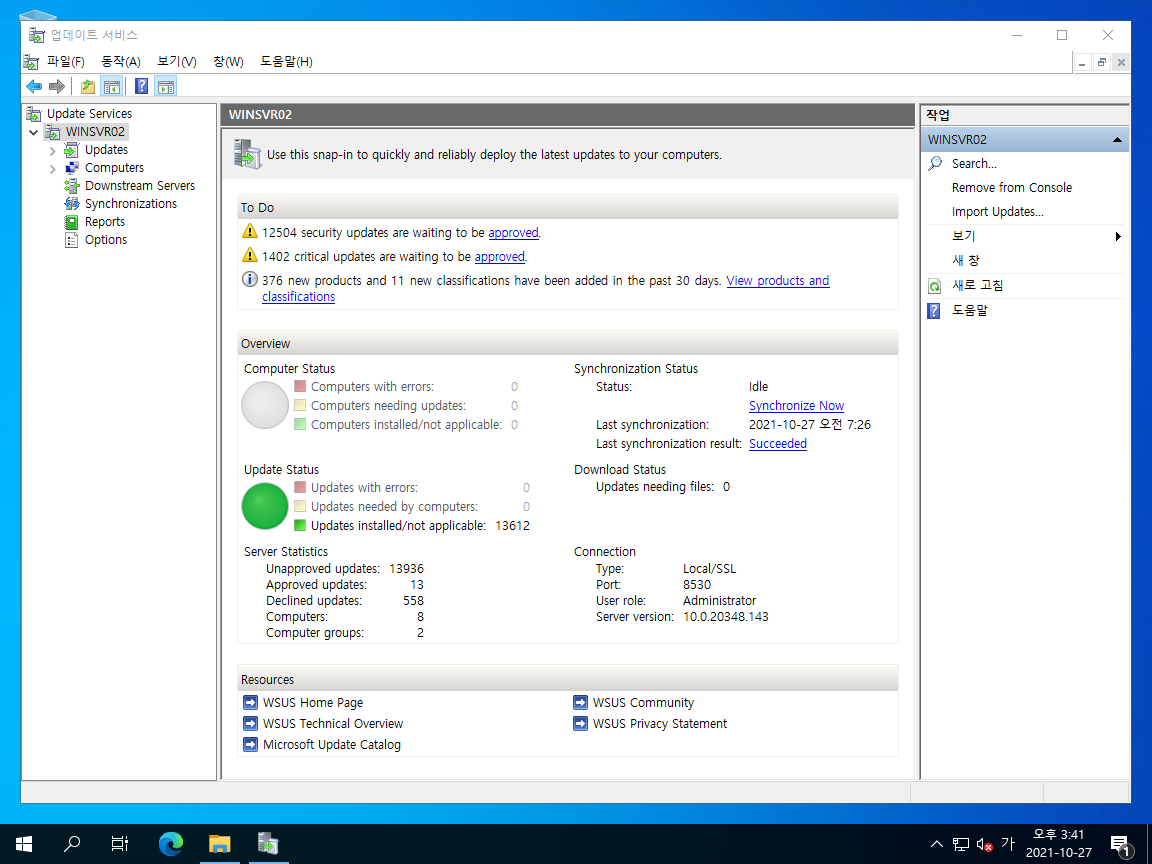The image size is (1152, 864).
Task: Open the Windows Start menu
Action: tap(24, 843)
